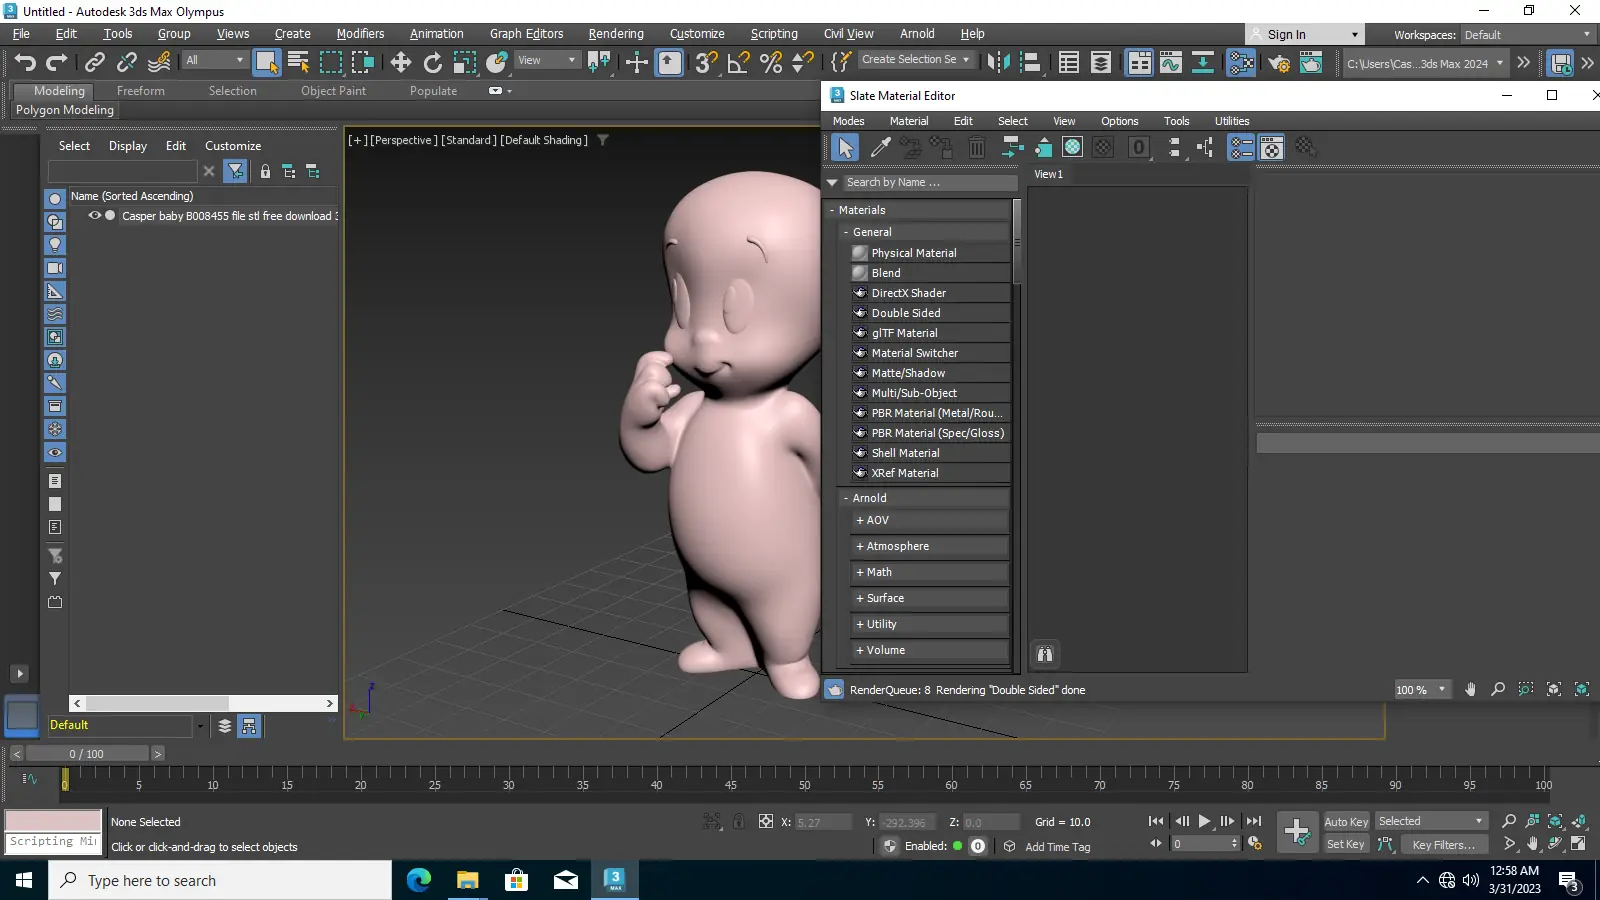
Task: Pick material from object with eyedropper
Action: point(880,148)
